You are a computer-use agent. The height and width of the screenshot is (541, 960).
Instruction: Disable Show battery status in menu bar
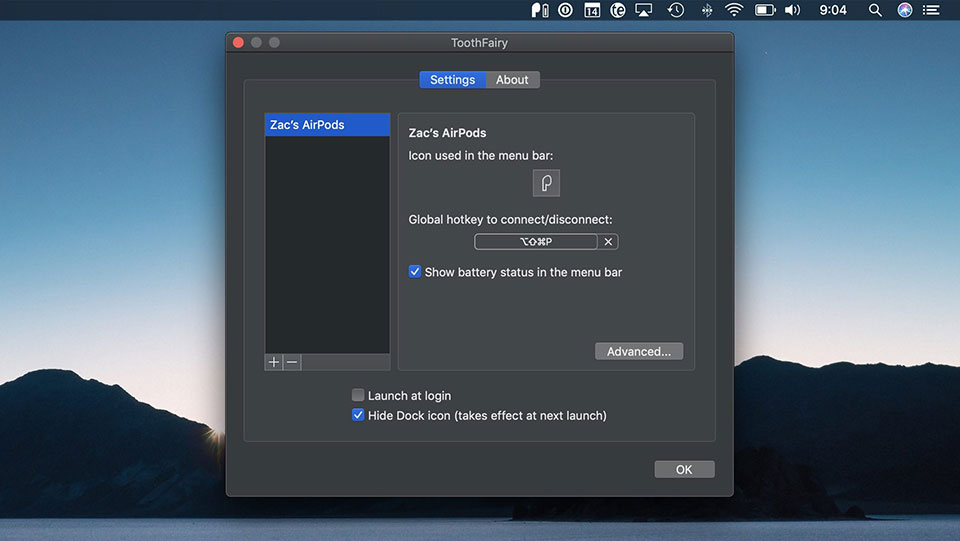click(x=415, y=272)
